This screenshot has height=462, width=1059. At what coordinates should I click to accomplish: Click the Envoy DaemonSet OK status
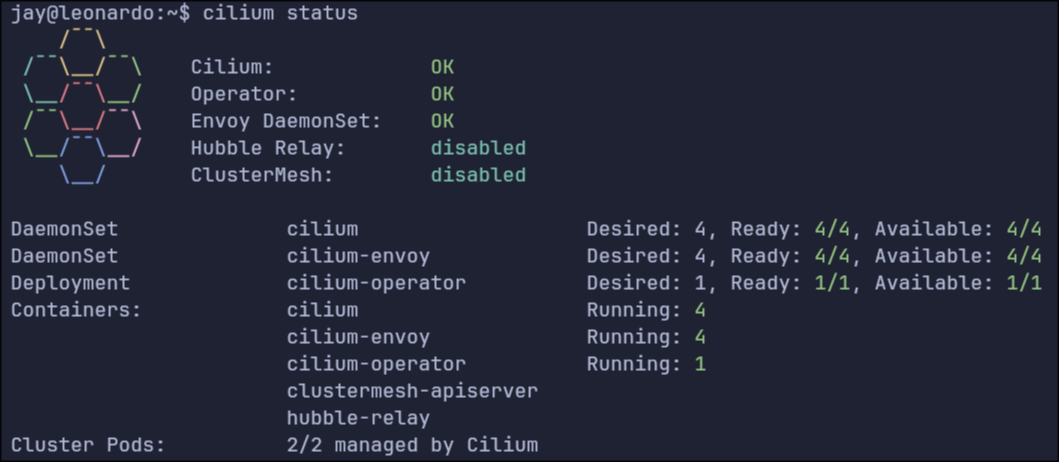pyautogui.click(x=442, y=121)
